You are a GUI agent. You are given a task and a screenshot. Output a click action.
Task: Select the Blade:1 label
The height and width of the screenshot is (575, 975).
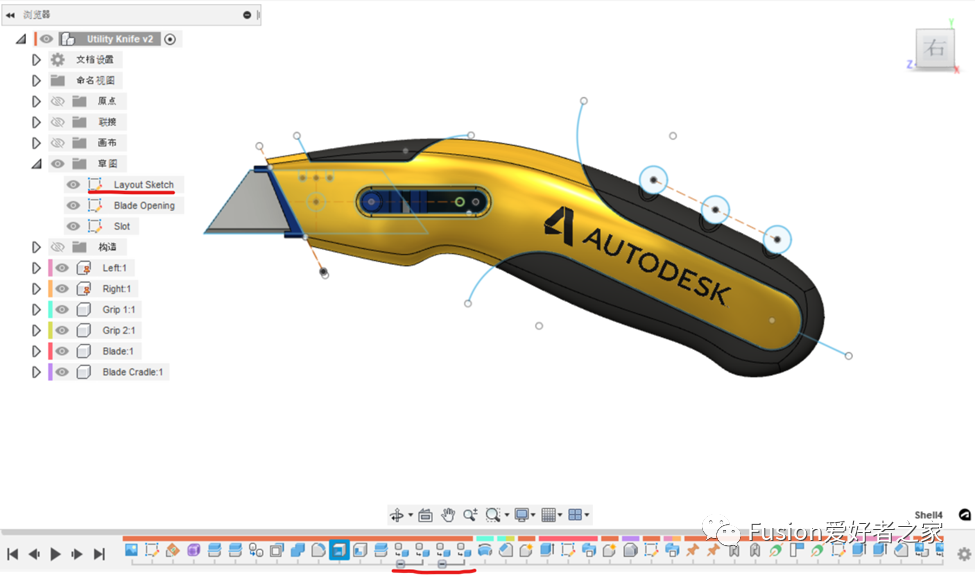[118, 351]
